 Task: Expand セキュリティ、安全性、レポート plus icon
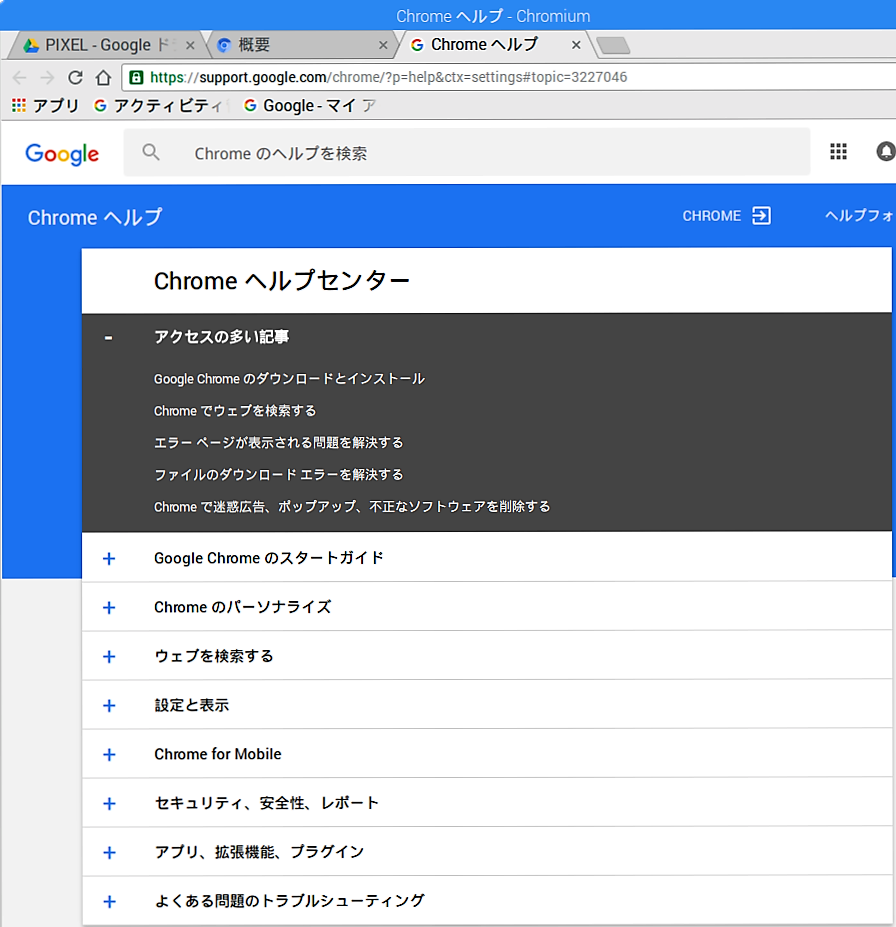point(109,804)
